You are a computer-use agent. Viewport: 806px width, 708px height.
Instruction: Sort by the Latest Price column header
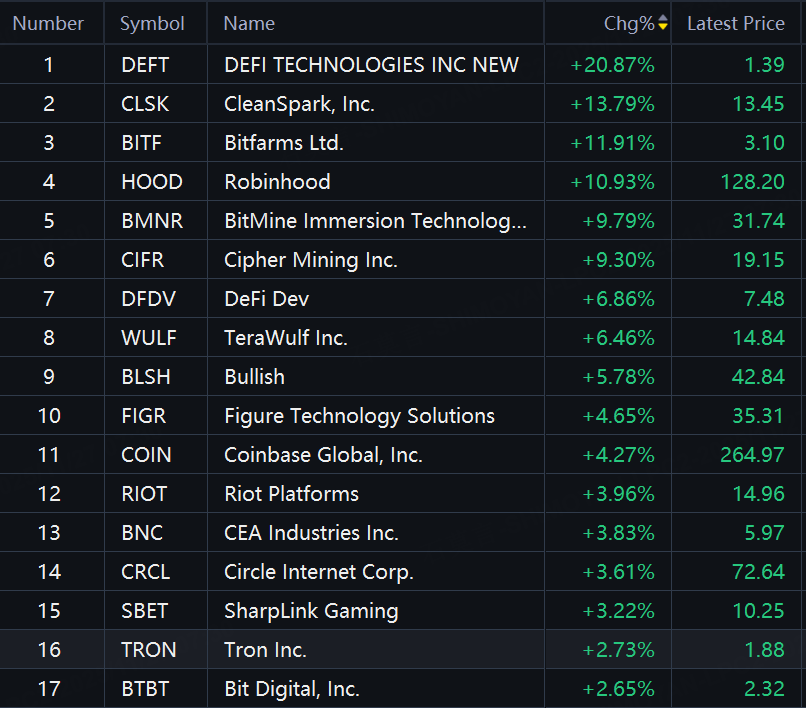pos(736,24)
